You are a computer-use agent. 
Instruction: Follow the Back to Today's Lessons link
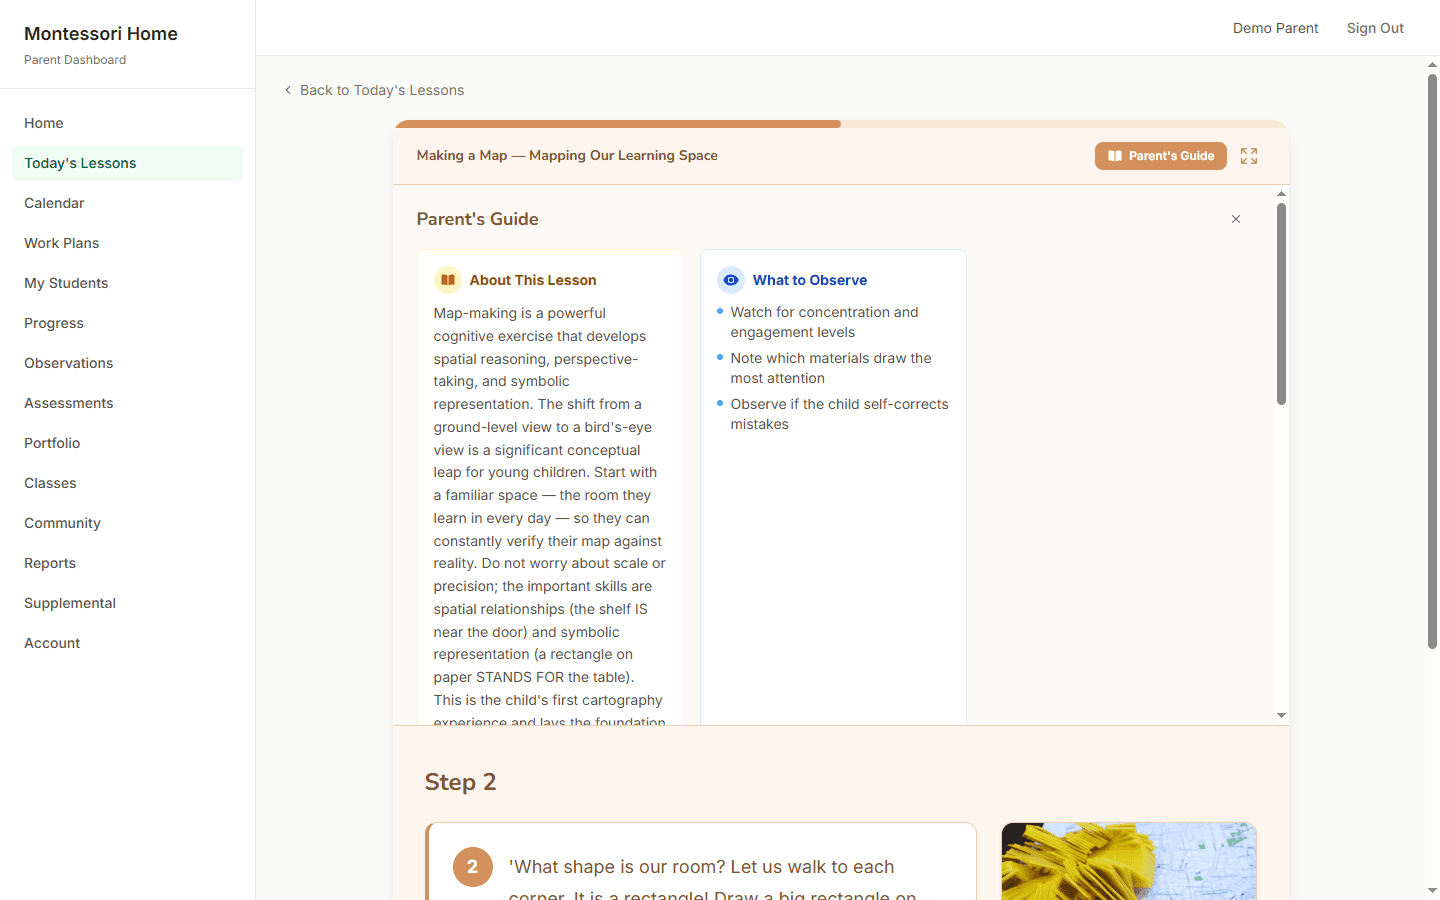point(382,90)
